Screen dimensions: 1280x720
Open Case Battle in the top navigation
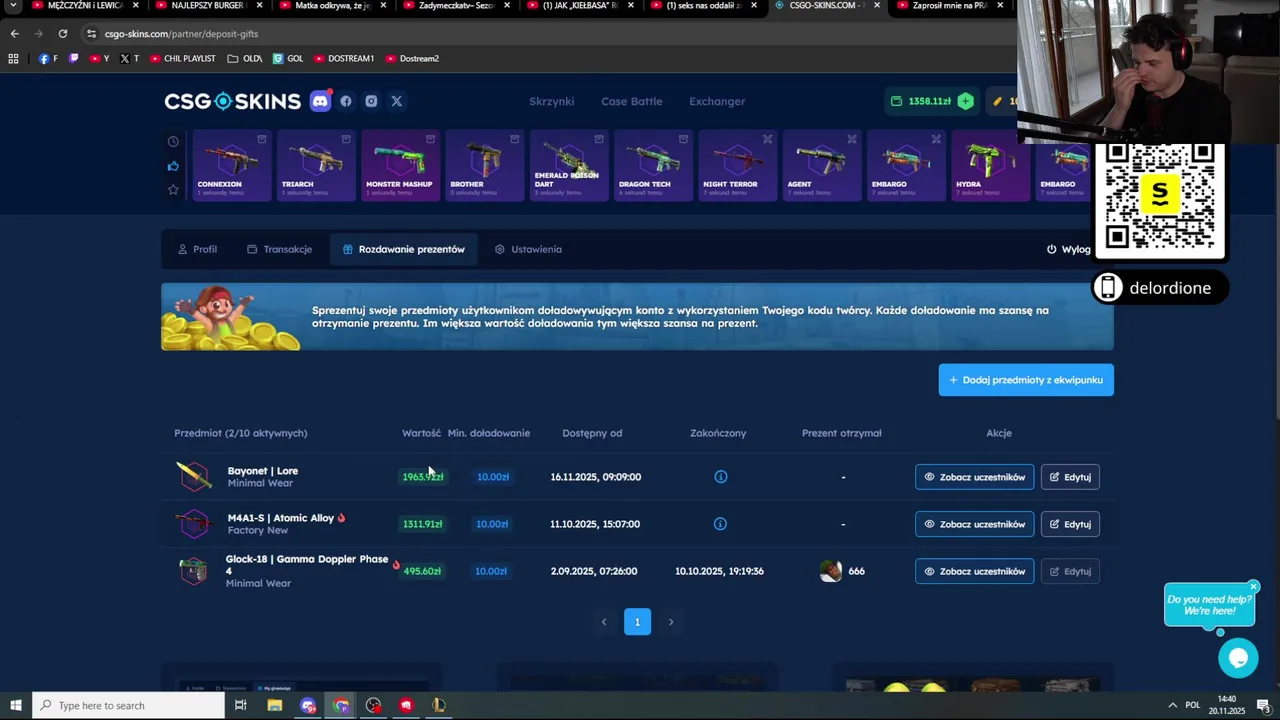pos(631,101)
